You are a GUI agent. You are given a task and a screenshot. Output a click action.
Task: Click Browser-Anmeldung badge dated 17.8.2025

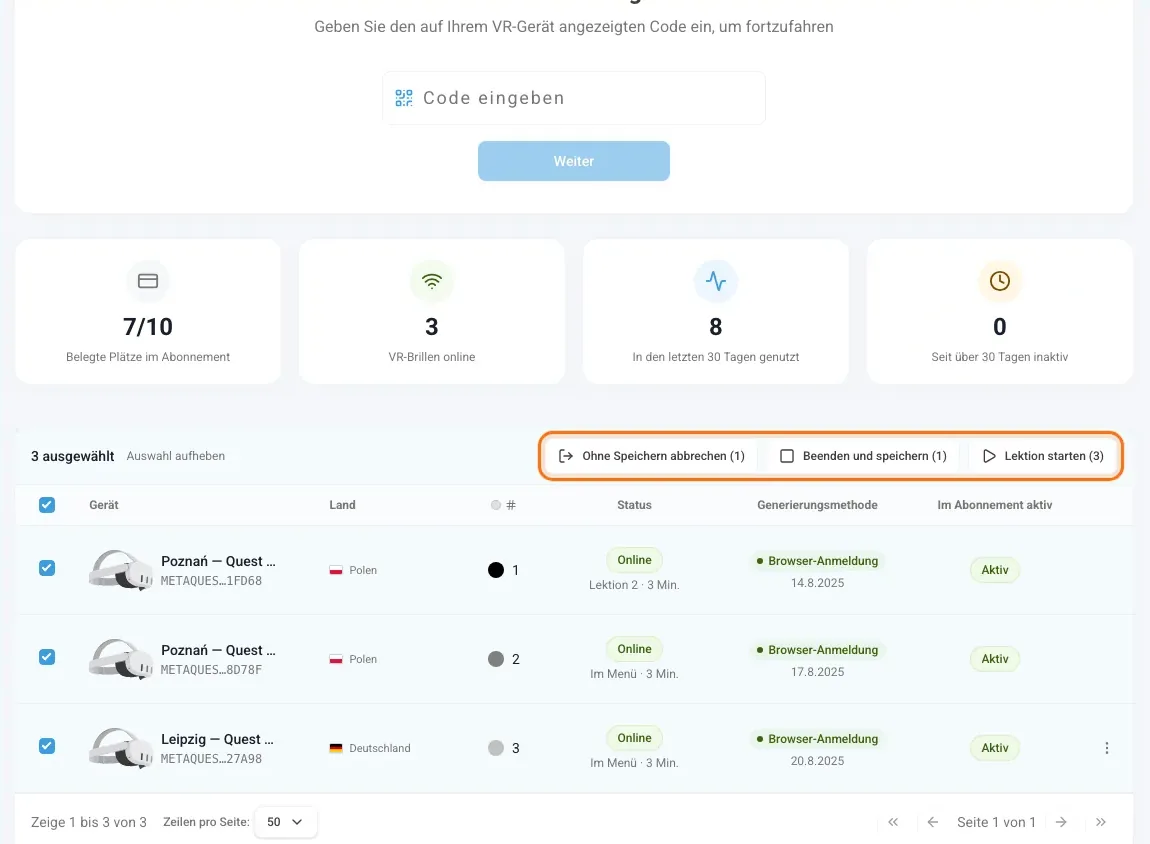[817, 650]
